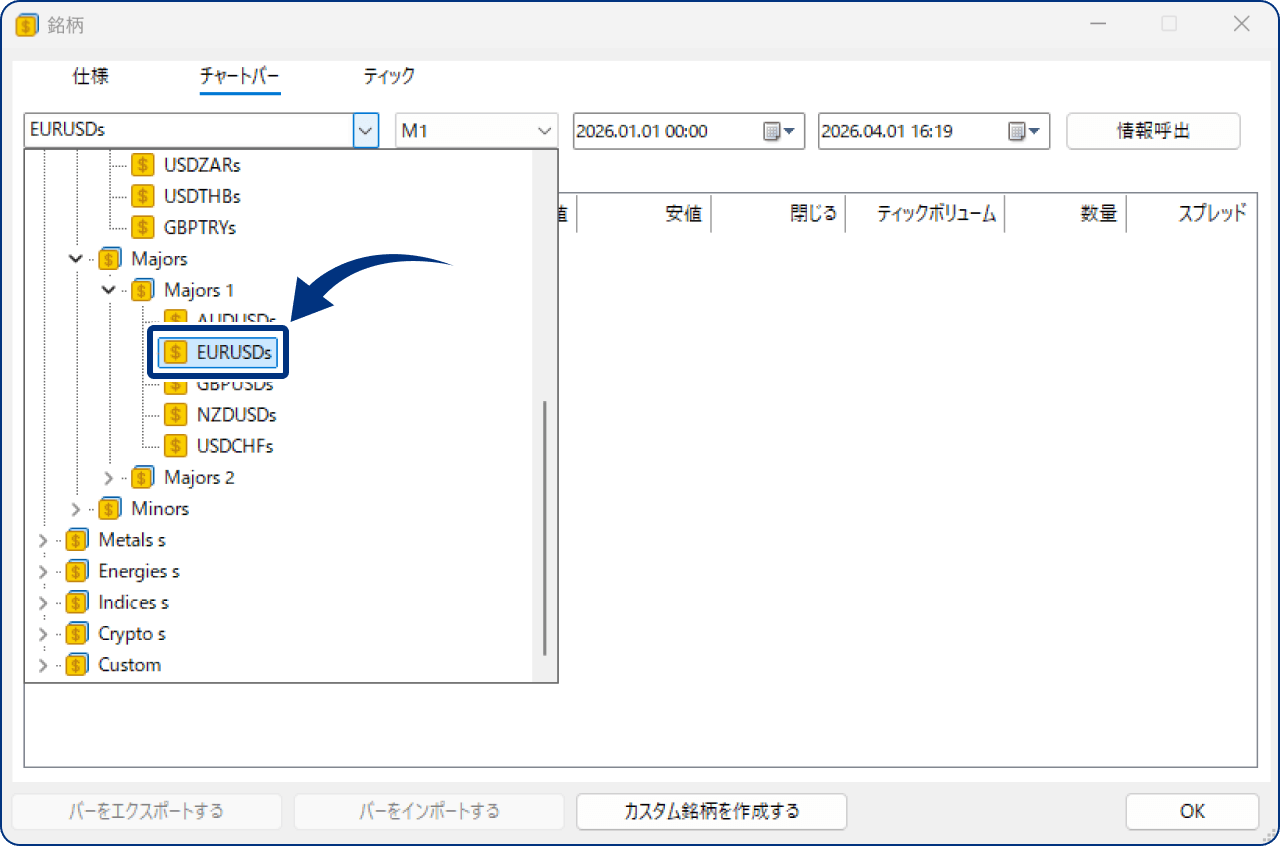Image resolution: width=1280 pixels, height=846 pixels.
Task: Expand the Majors 2 tree node
Action: (x=108, y=477)
